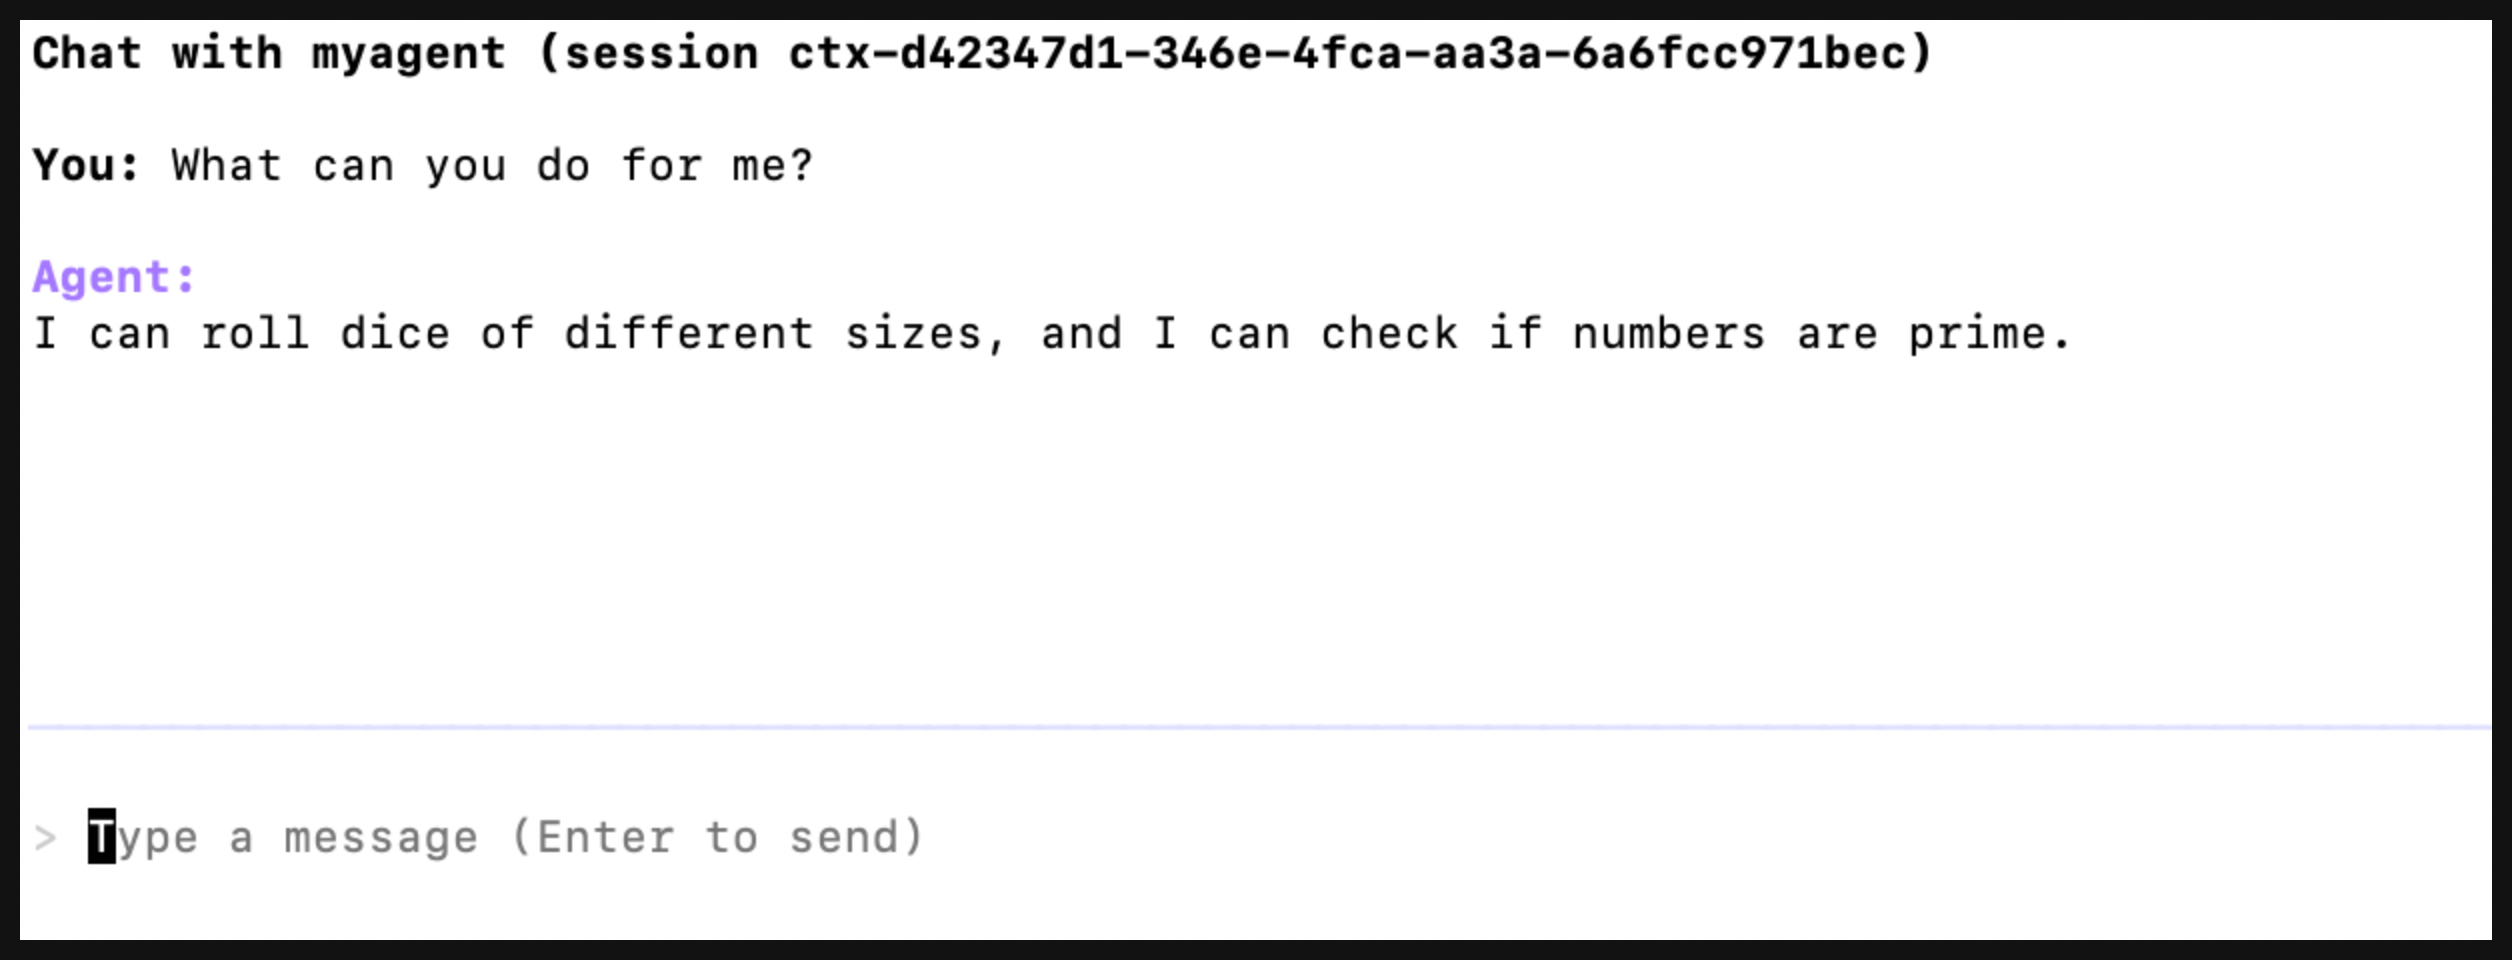
Task: Click the "Chat with" header title text
Action: [x=156, y=53]
